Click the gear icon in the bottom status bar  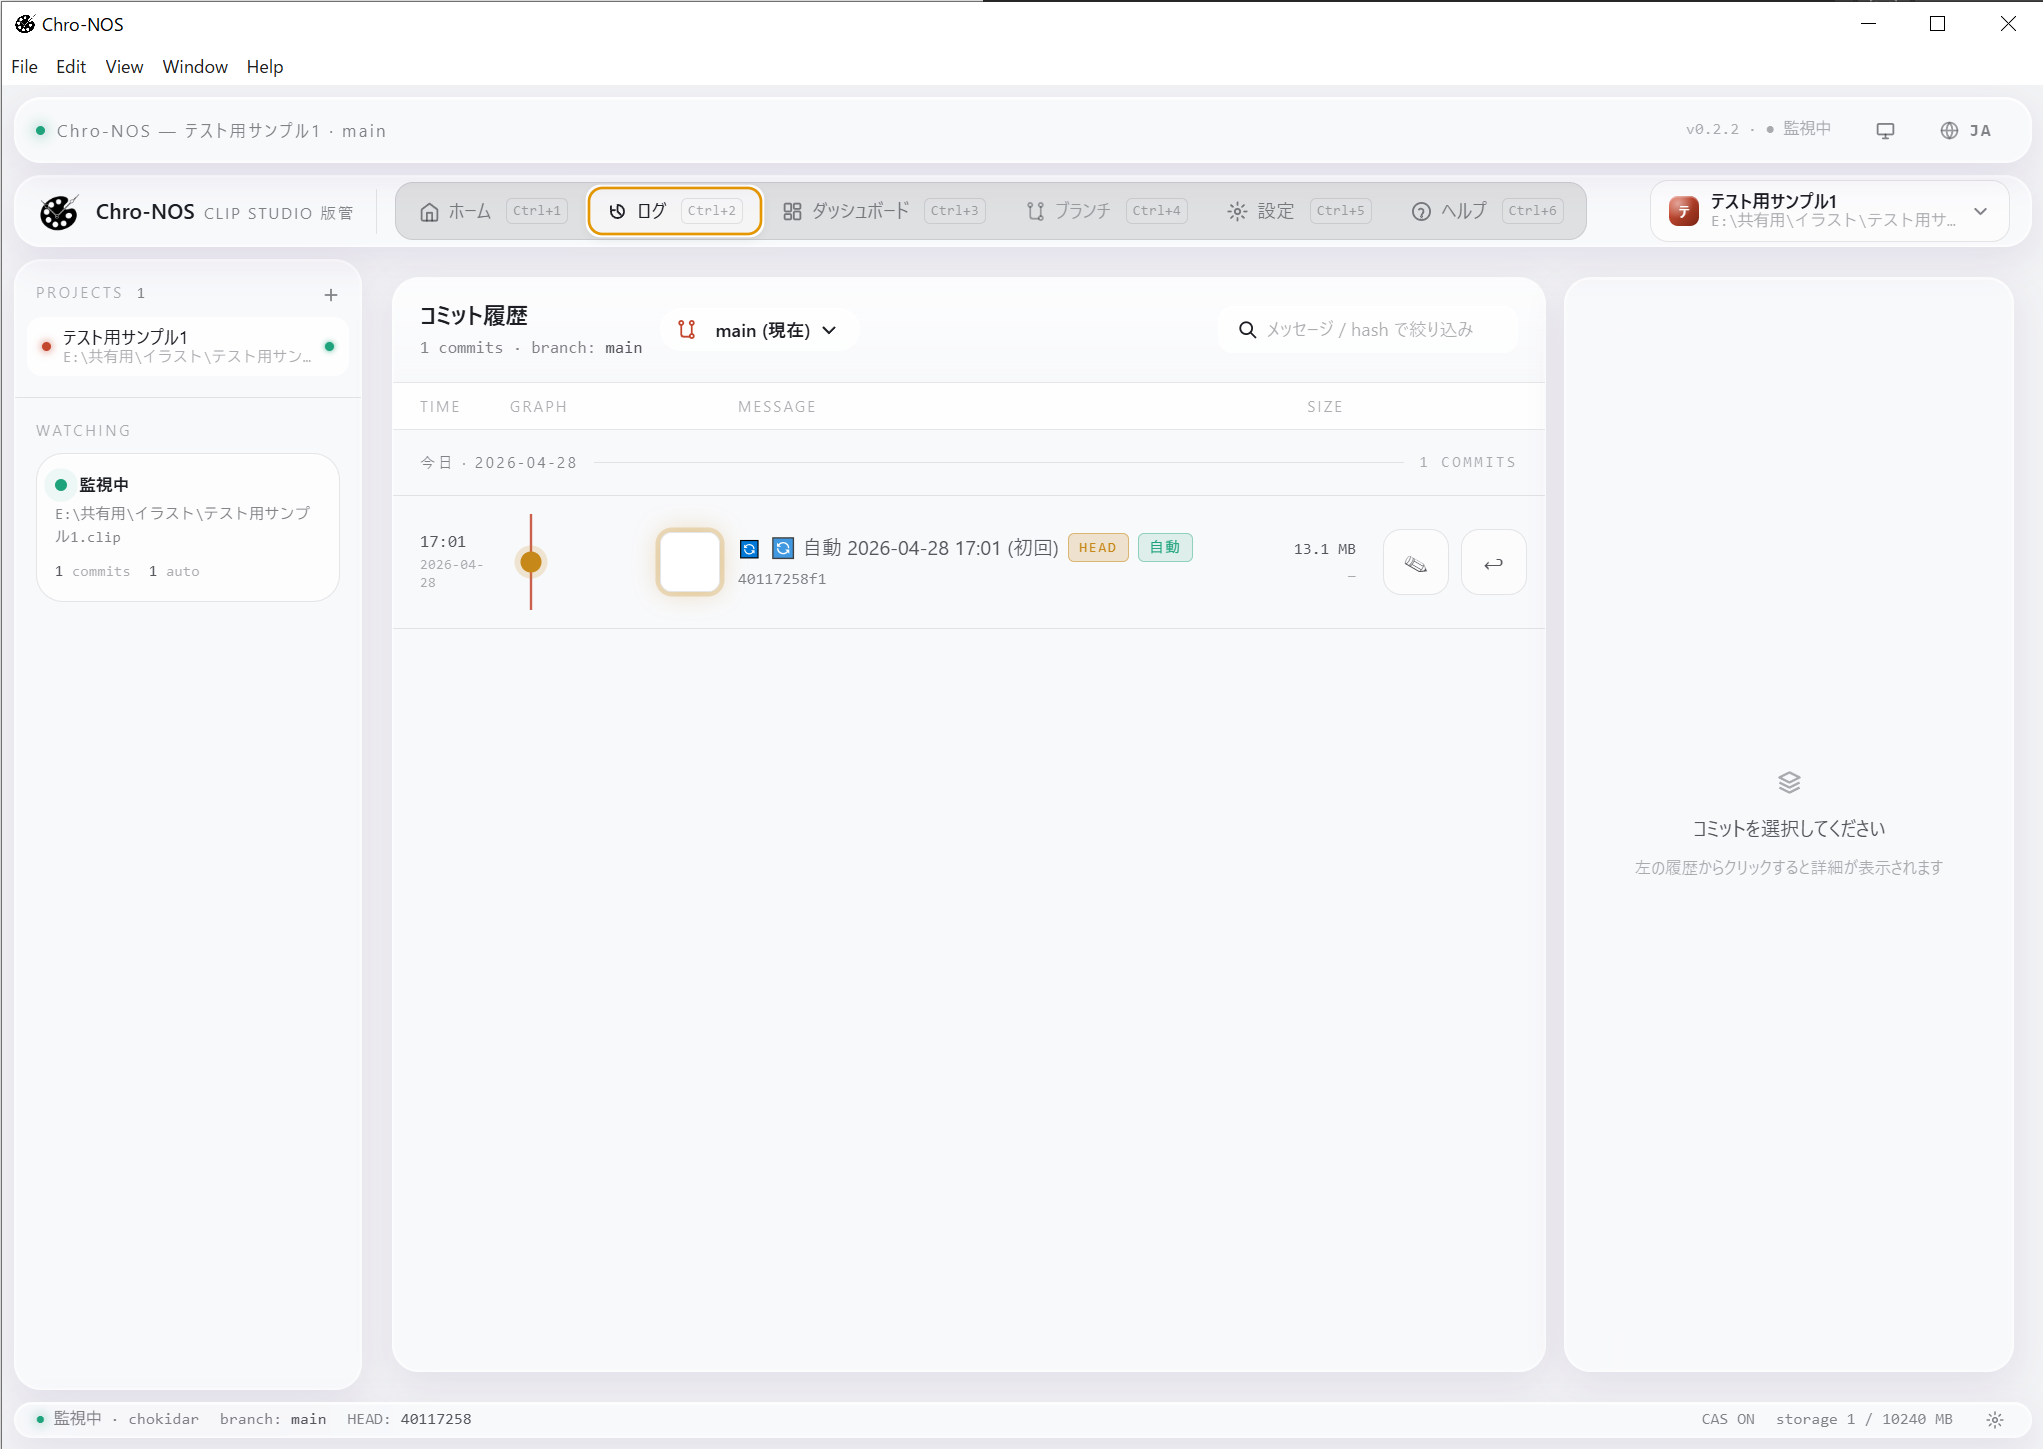point(1995,1419)
